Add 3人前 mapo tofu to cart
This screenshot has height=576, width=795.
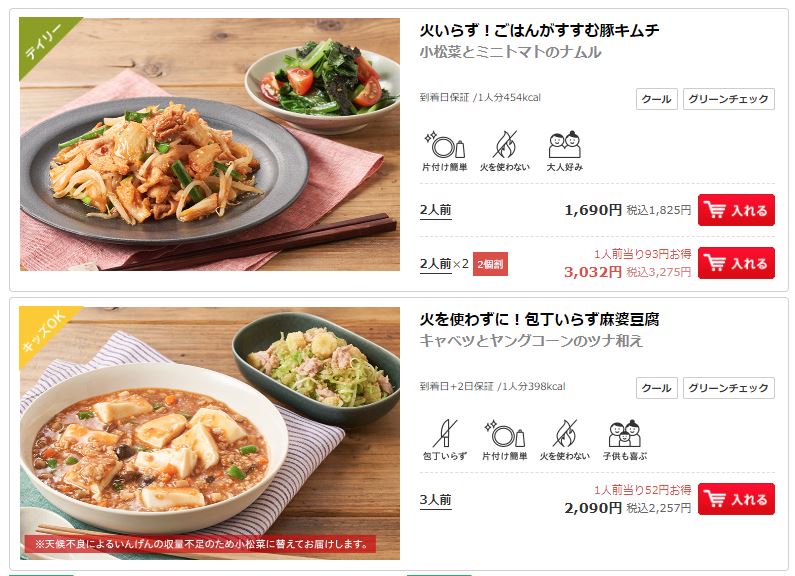(x=736, y=499)
